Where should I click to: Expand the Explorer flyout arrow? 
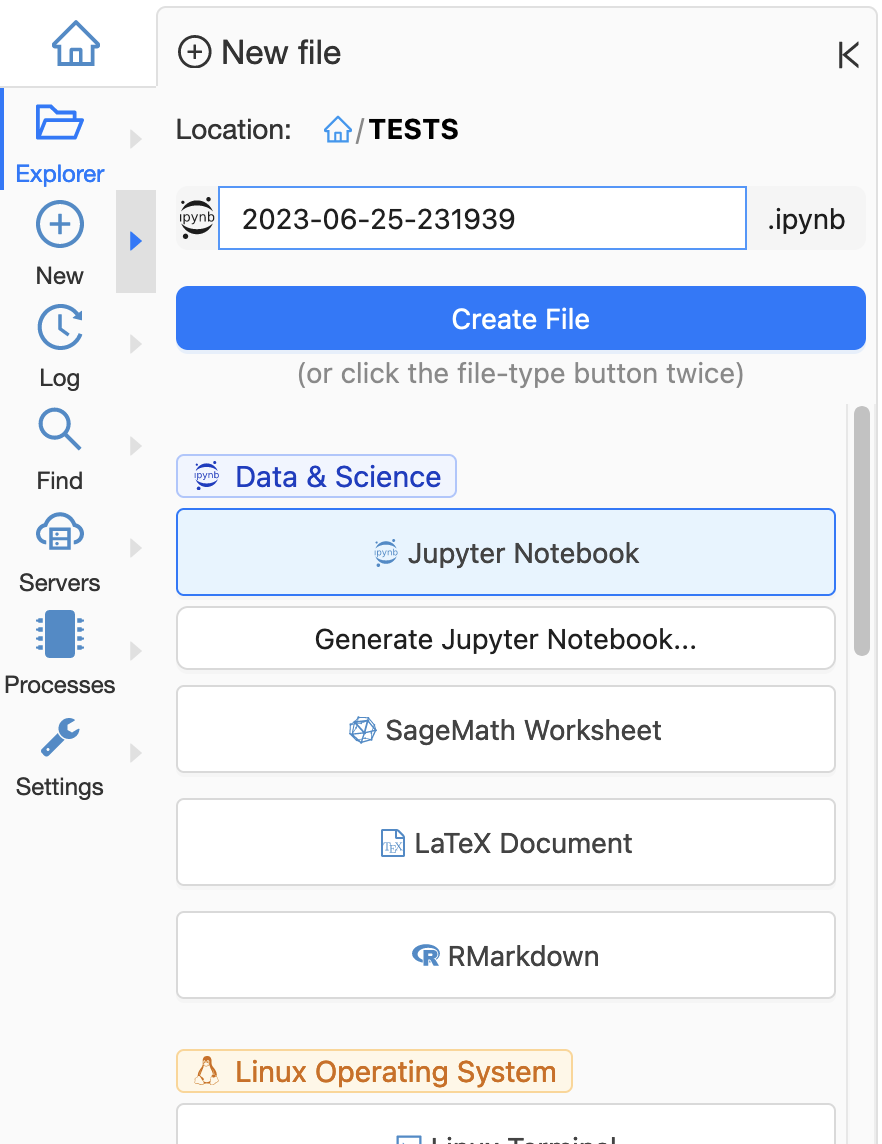[136, 139]
